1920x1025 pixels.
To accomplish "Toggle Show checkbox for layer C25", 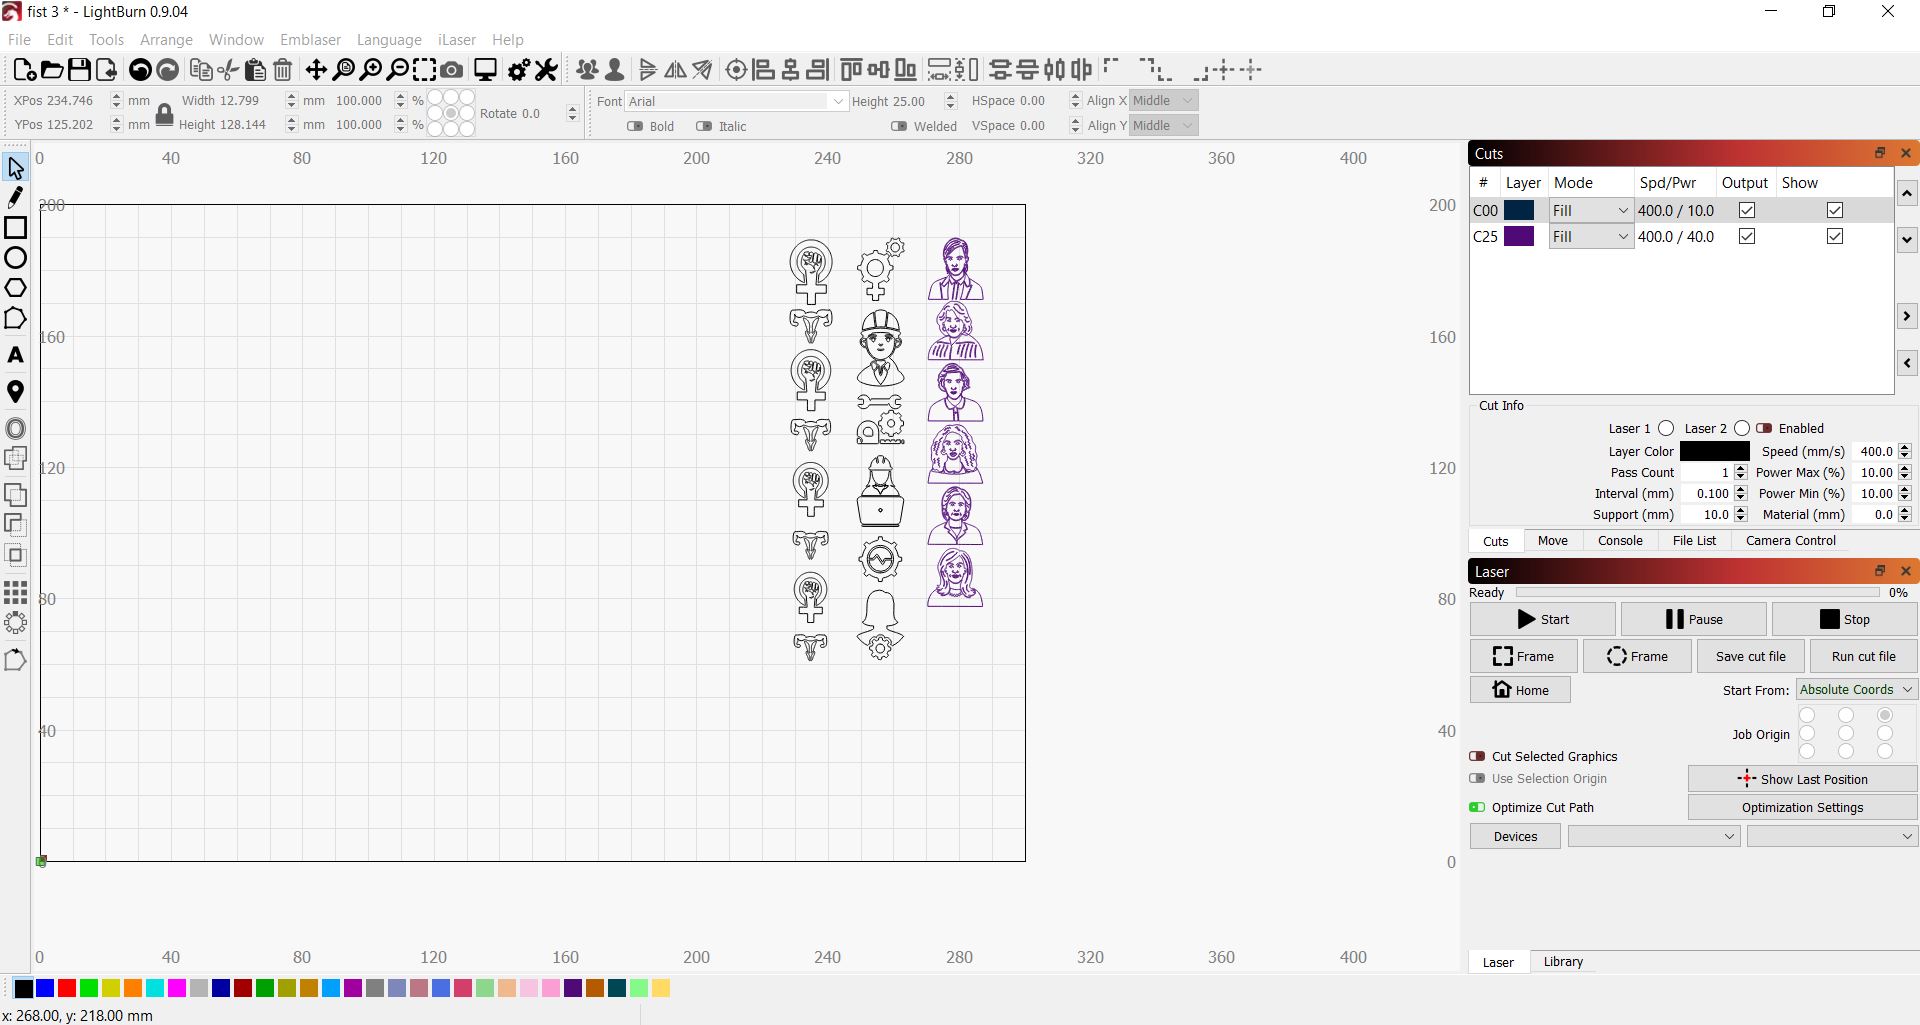I will [x=1835, y=236].
